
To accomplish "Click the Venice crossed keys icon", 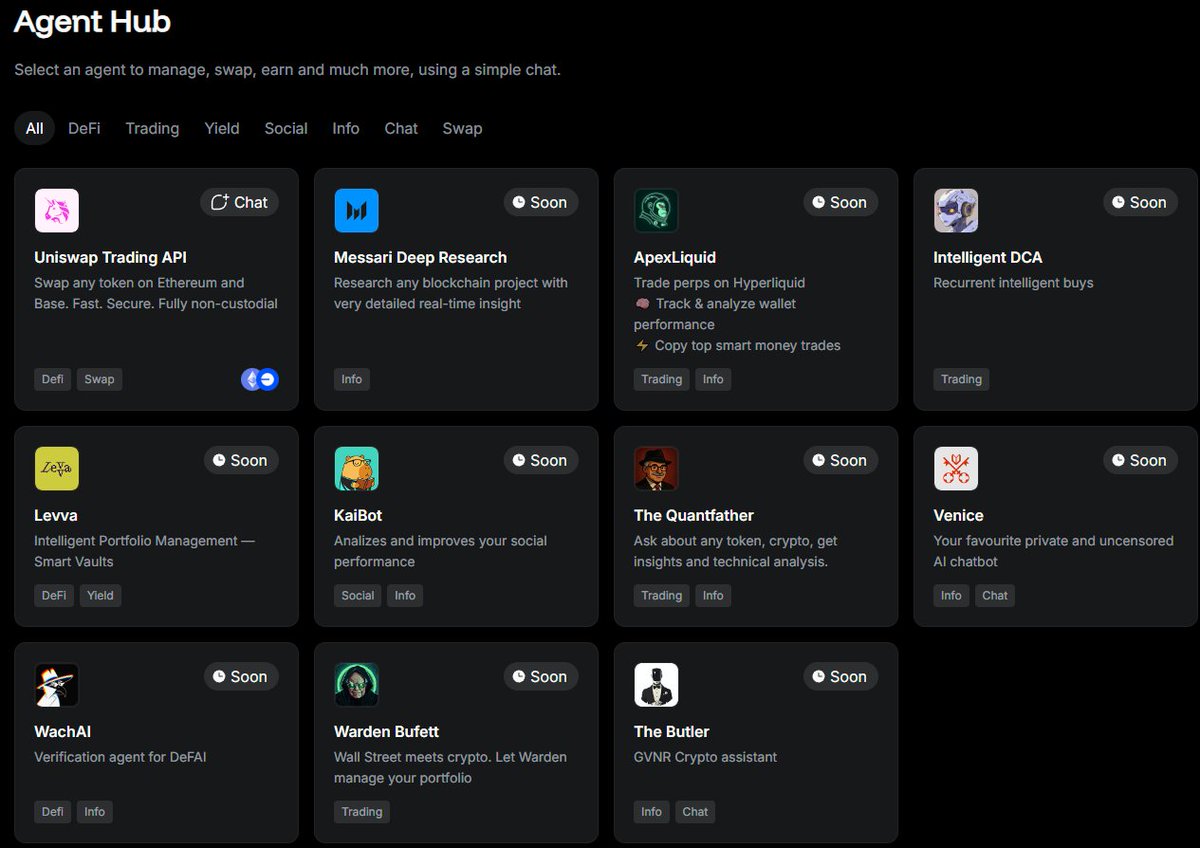I will pos(956,469).
